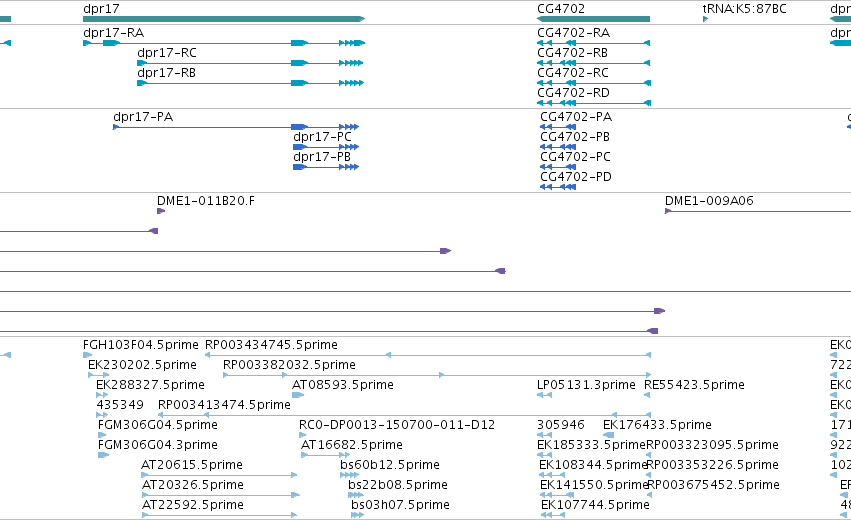Image resolution: width=851 pixels, height=520 pixels.
Task: Click the tRNA:K5:87BC gene marker
Action: pos(706,19)
